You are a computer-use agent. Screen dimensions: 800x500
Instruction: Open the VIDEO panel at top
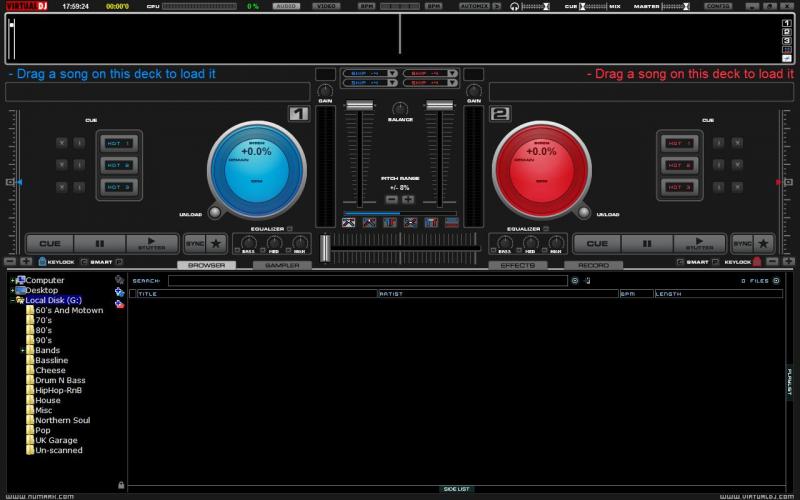(327, 6)
